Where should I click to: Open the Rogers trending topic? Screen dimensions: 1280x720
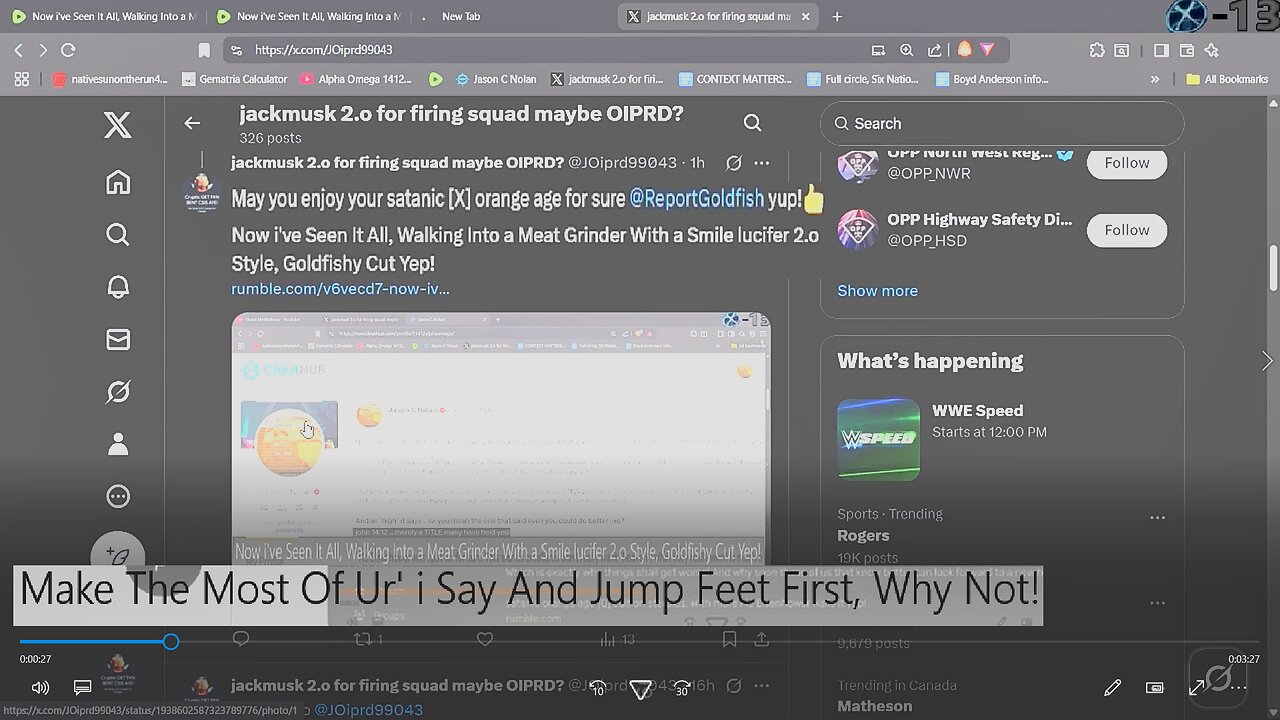[863, 535]
